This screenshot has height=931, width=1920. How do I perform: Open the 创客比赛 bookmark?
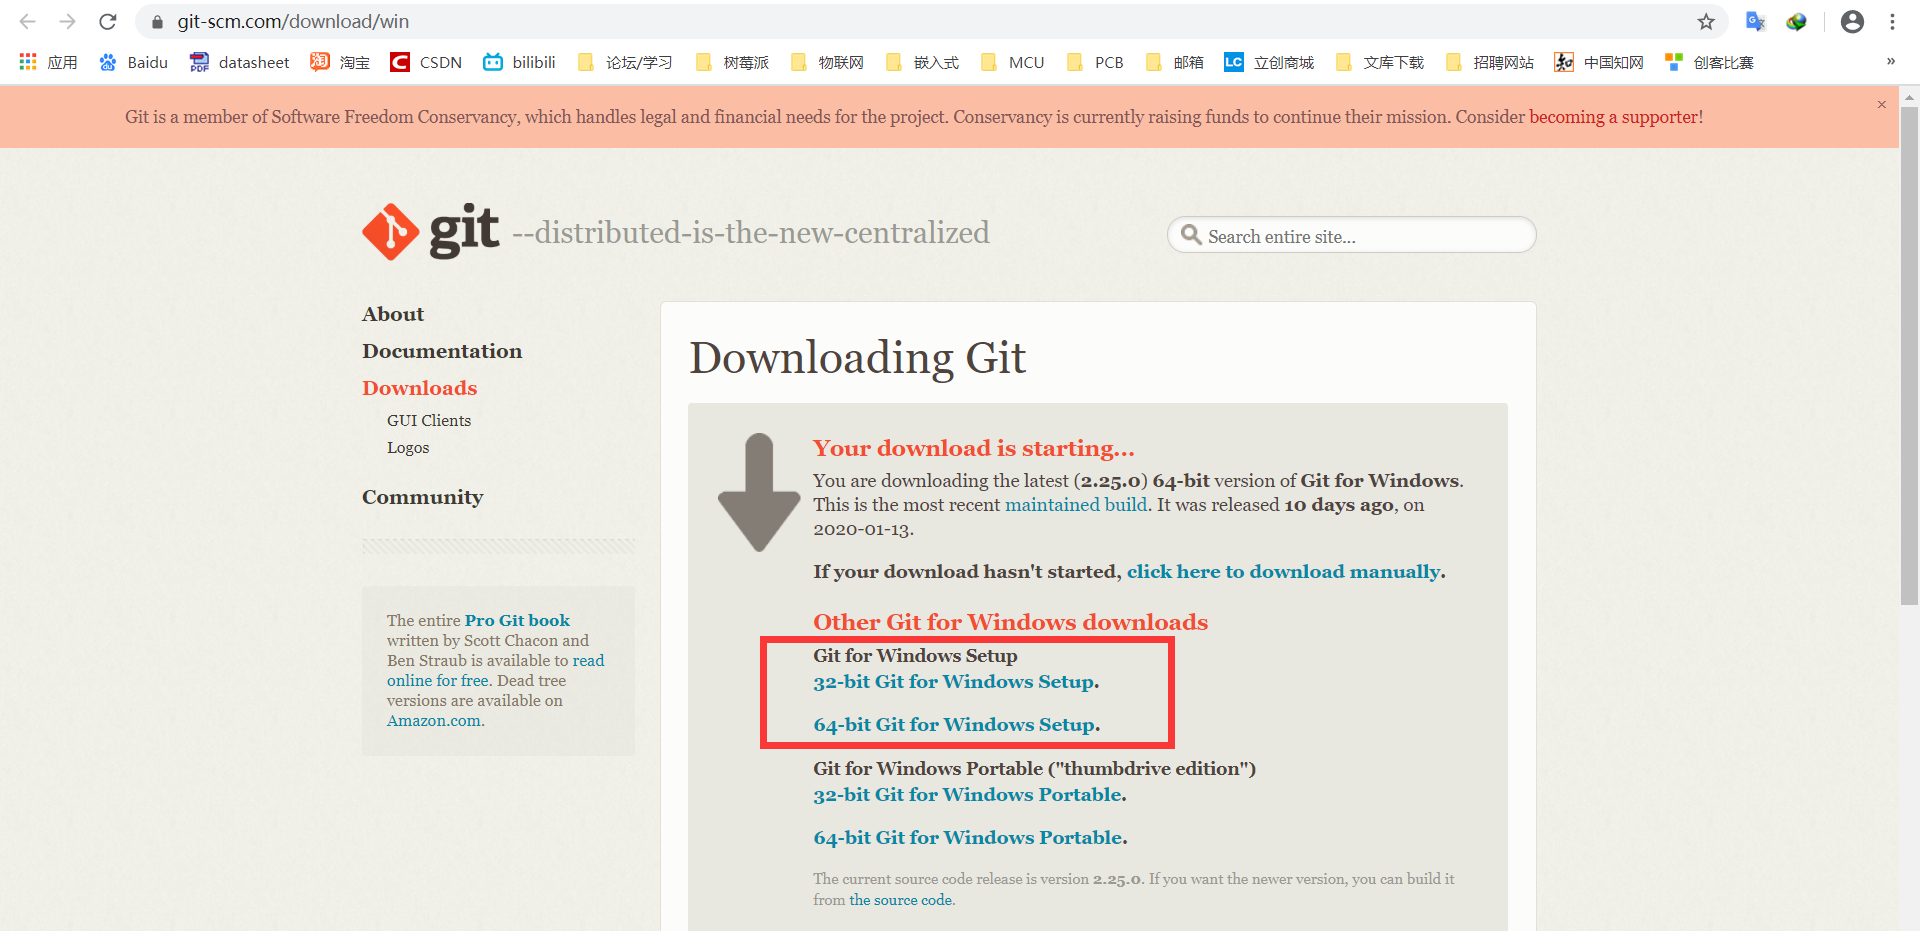[x=1709, y=62]
